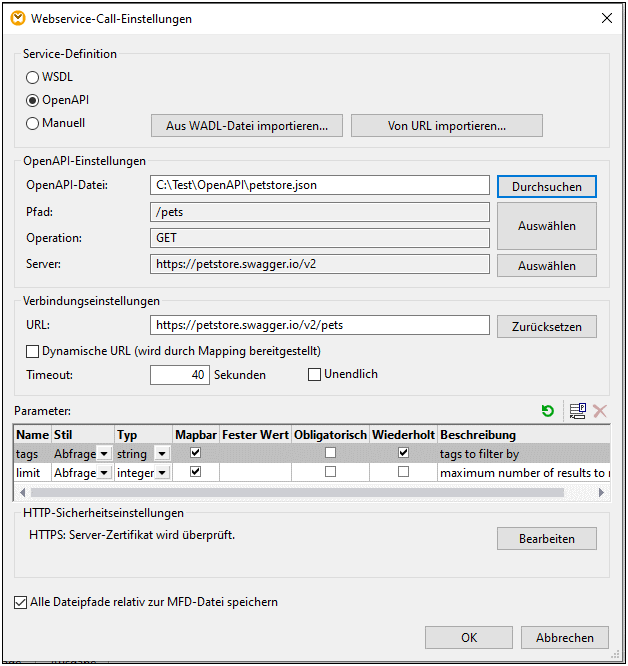Click the URL input field
This screenshot has width=628, height=666.
[x=320, y=325]
